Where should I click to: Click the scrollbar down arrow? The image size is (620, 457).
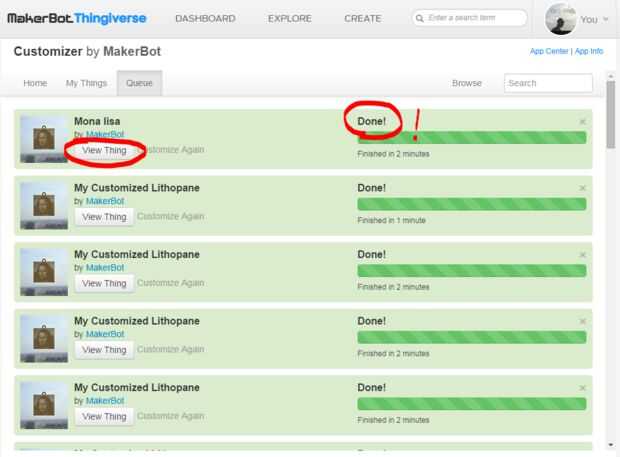click(x=611, y=445)
